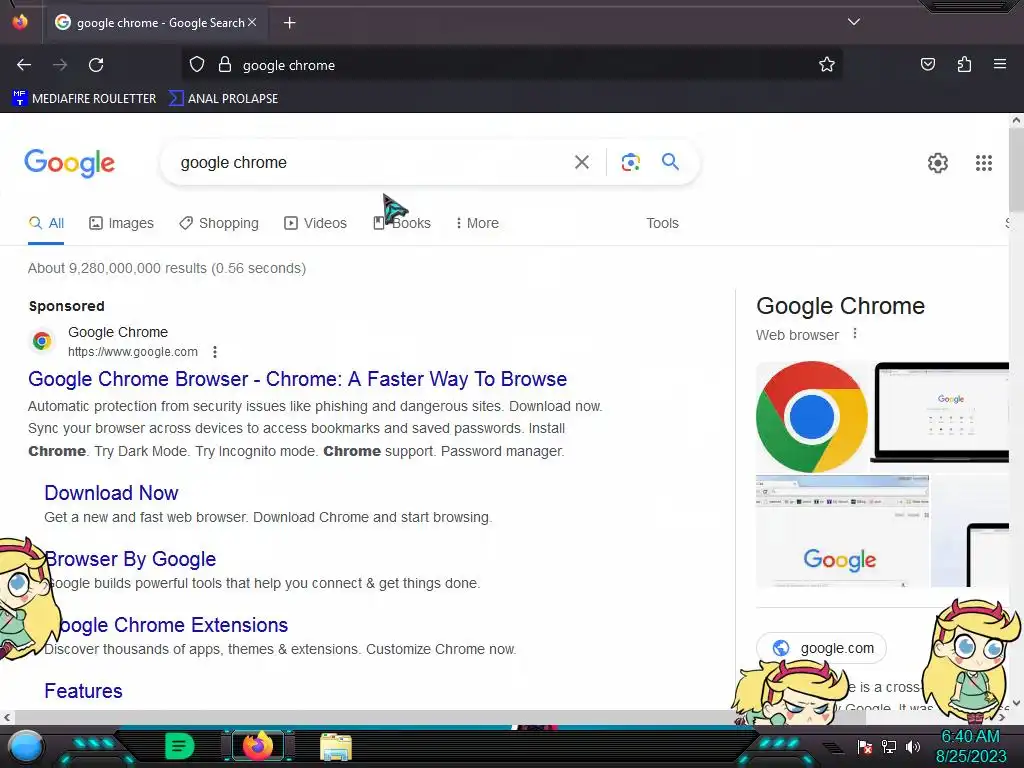This screenshot has width=1024, height=768.
Task: Click the vertical page scrollbar
Action: click(1016, 170)
